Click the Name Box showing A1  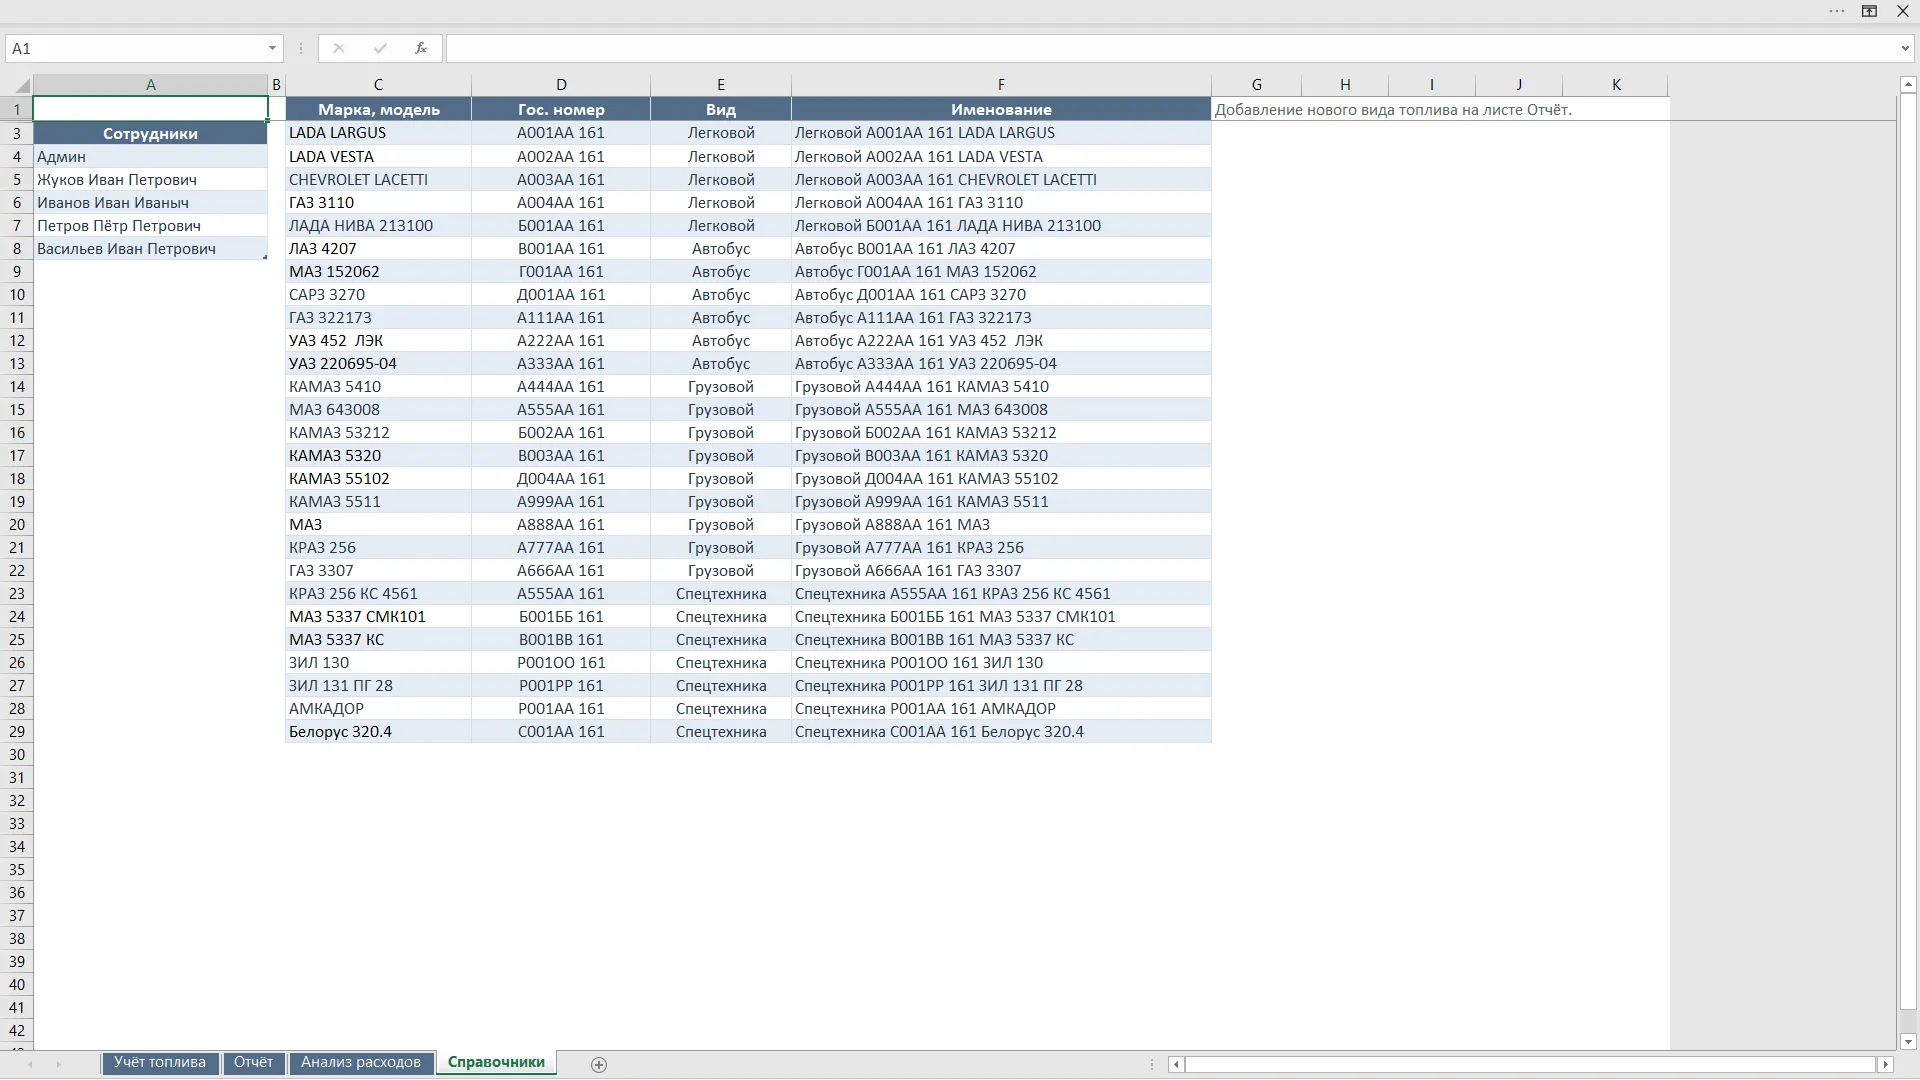click(135, 48)
